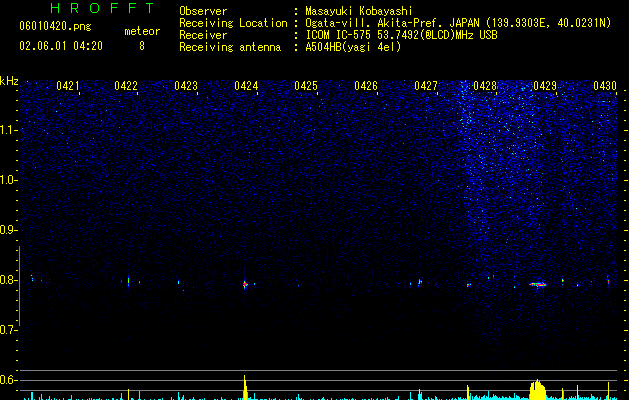629x400 pixels.
Task: Click the long red echo near 0429
Action: 538,284
